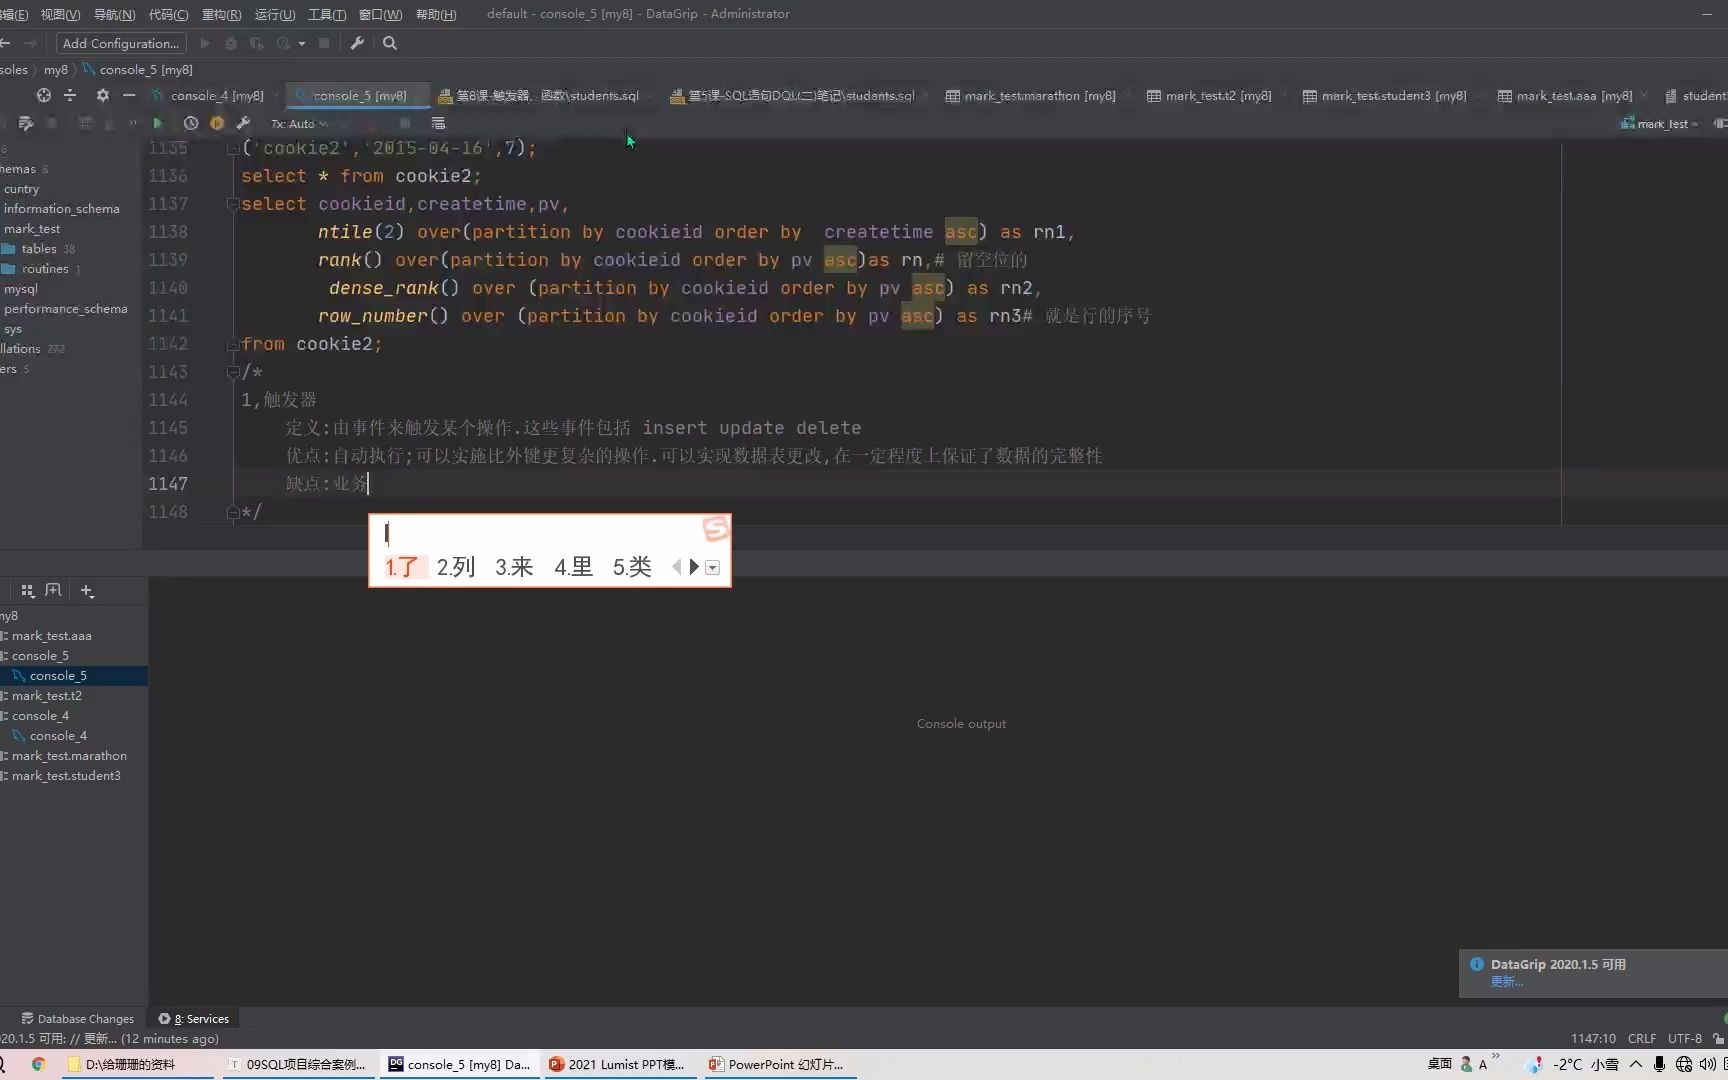Show hidden tray icons chevron
The height and width of the screenshot is (1080, 1728).
pyautogui.click(x=1636, y=1064)
